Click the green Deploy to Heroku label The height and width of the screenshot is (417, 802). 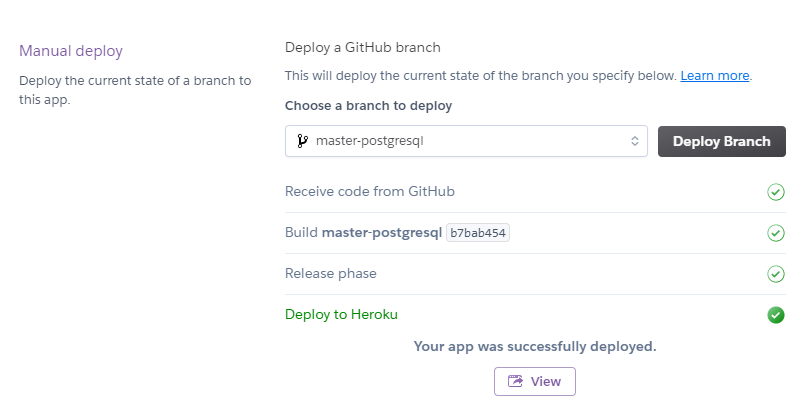341,314
